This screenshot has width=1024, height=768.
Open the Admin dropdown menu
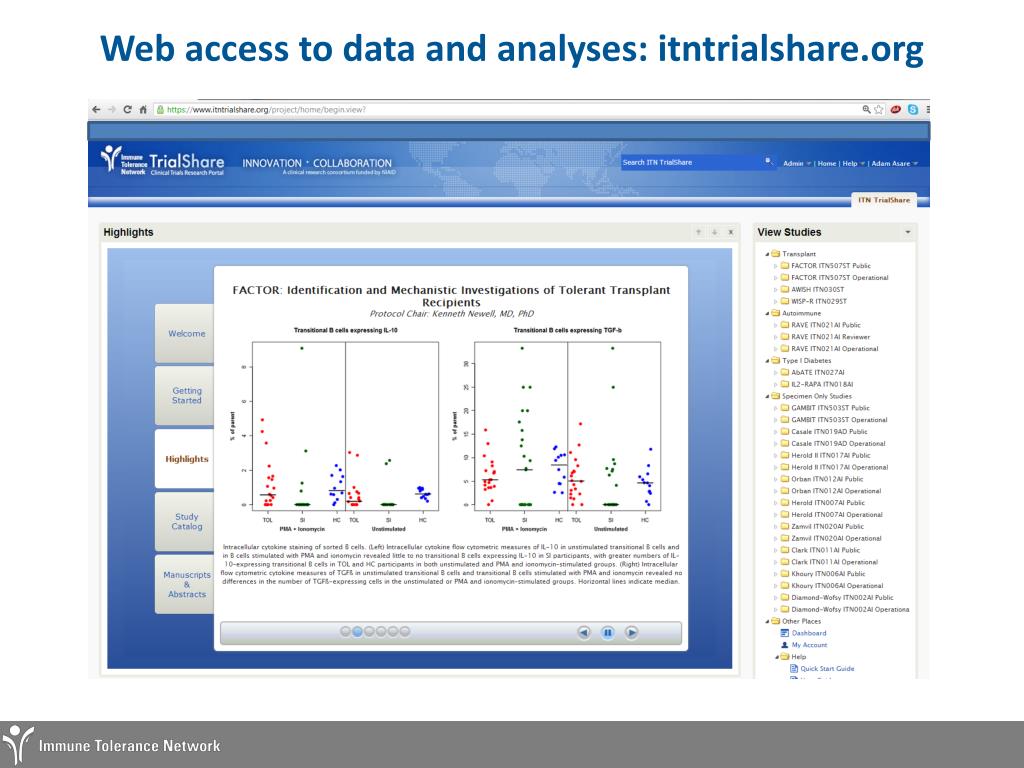pyautogui.click(x=797, y=163)
